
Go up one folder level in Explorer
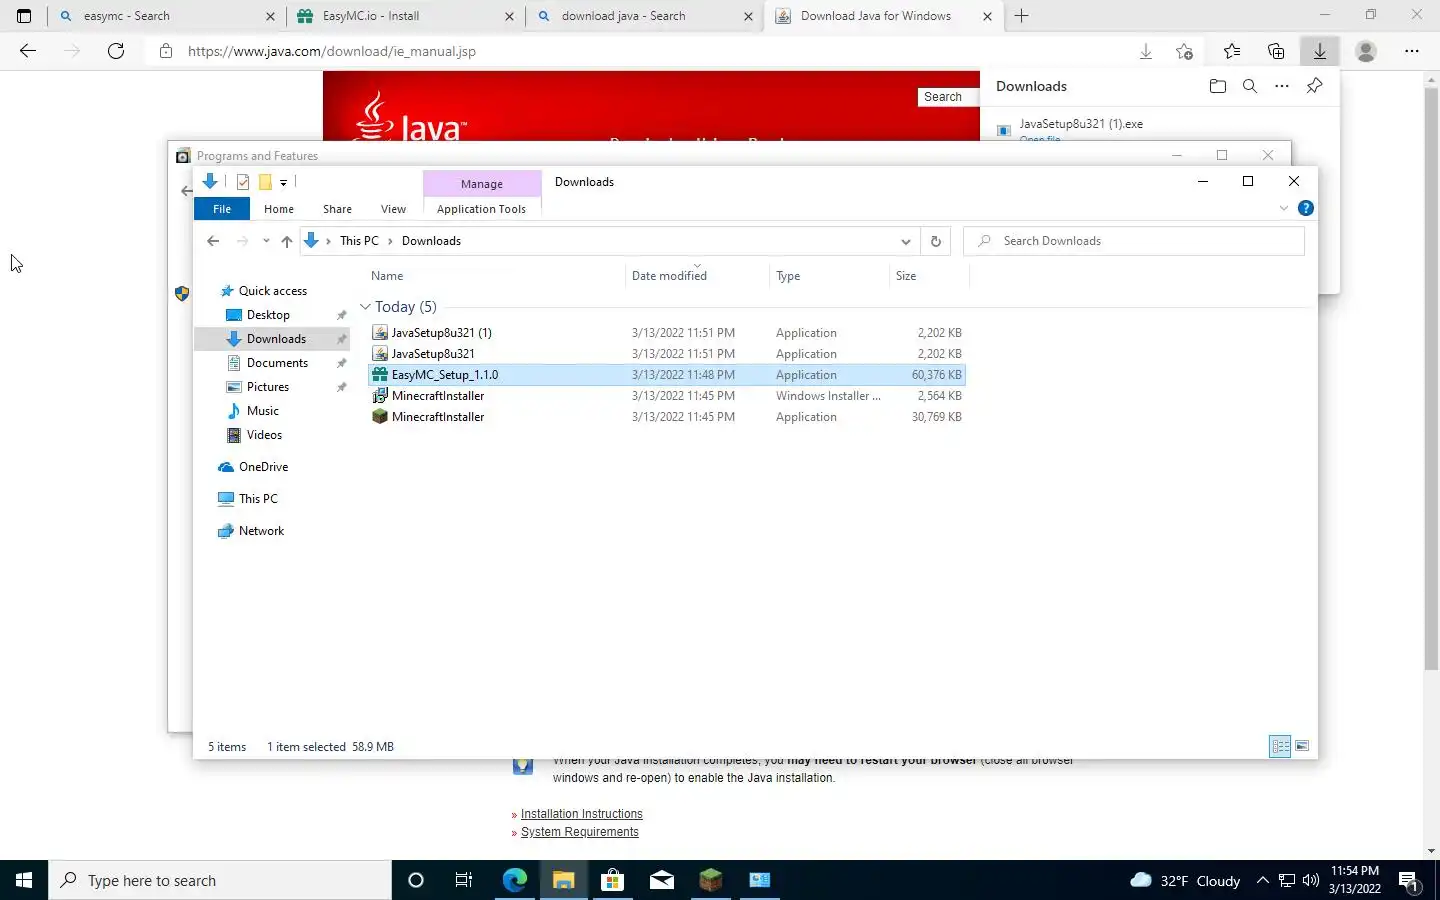click(287, 241)
